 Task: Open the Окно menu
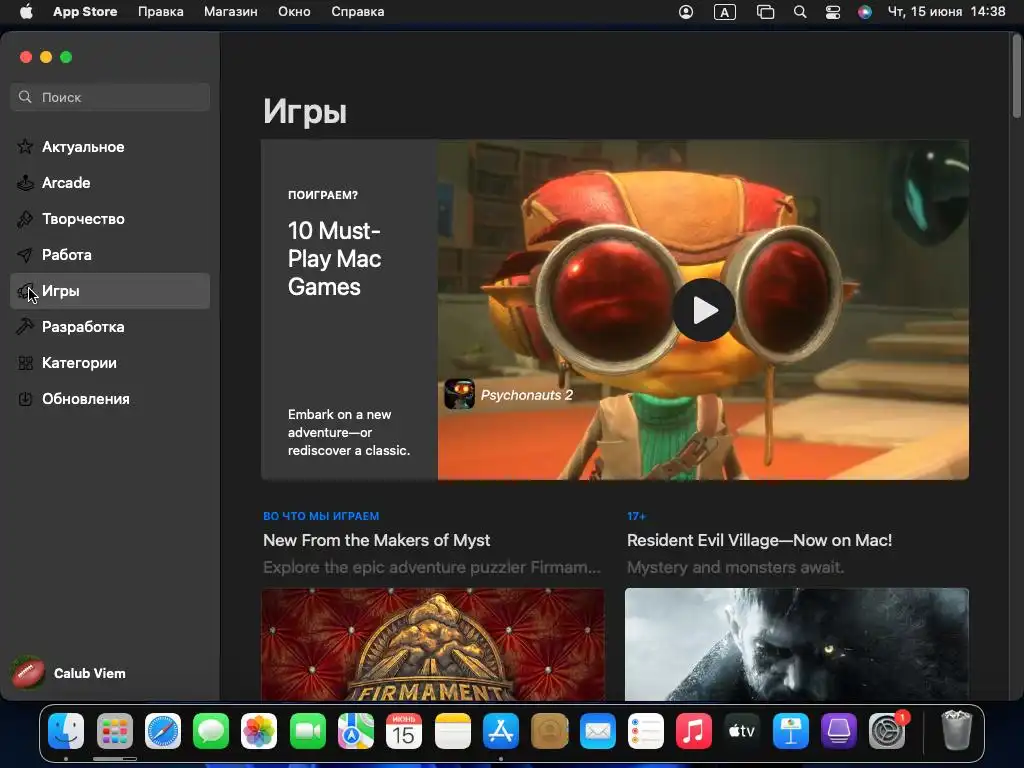[x=294, y=12]
